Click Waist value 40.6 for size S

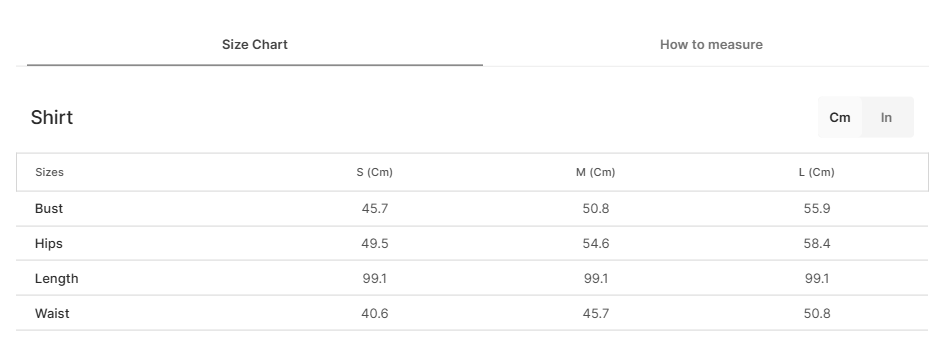(x=375, y=313)
